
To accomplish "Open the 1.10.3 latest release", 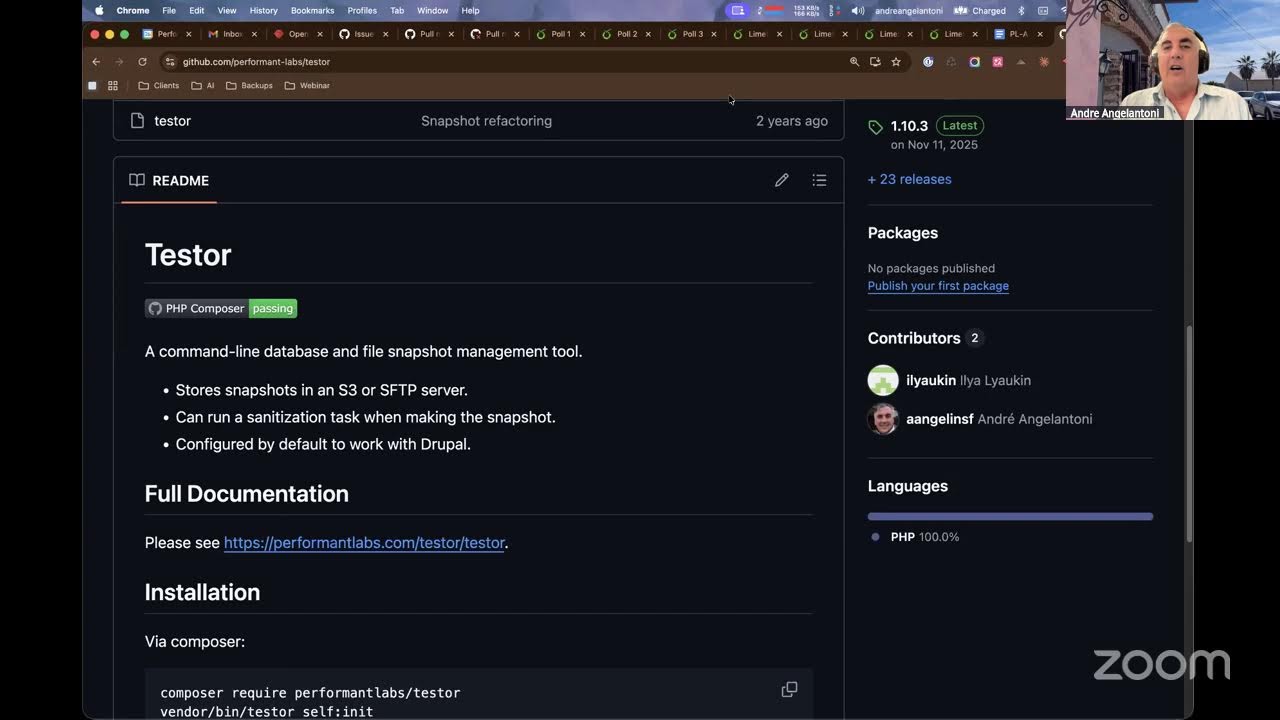I will [909, 126].
